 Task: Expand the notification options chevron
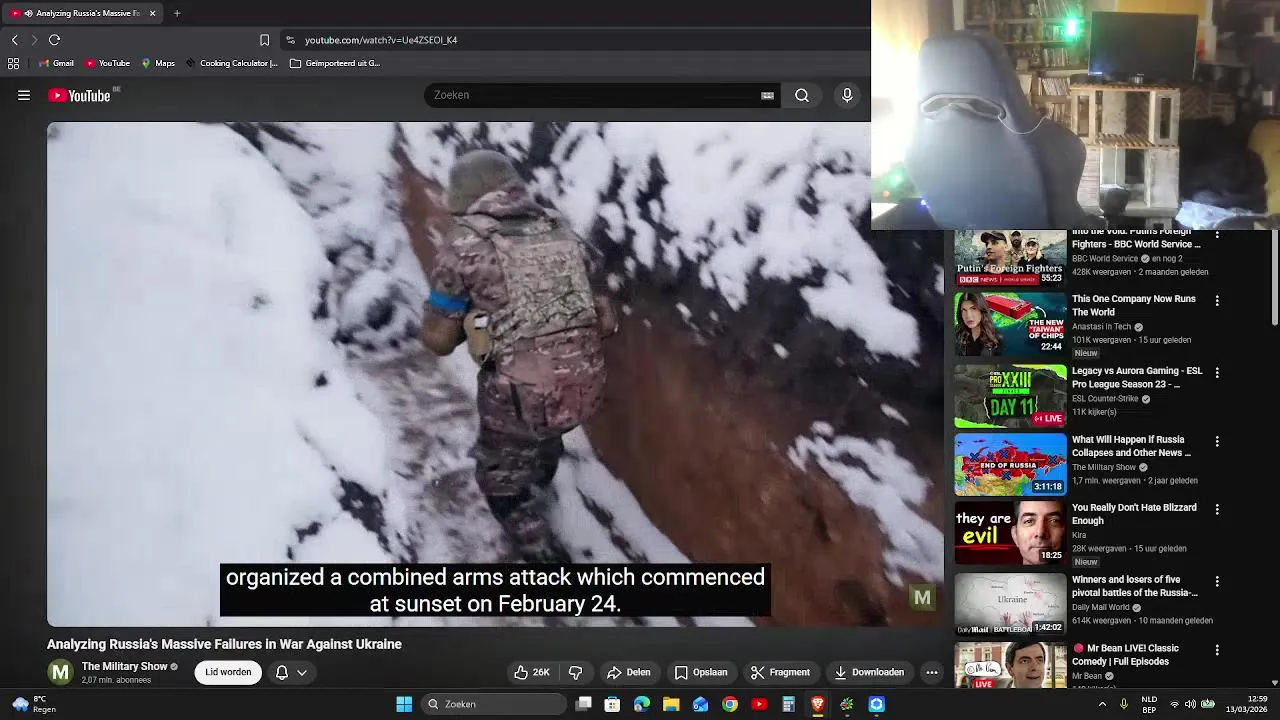[301, 672]
